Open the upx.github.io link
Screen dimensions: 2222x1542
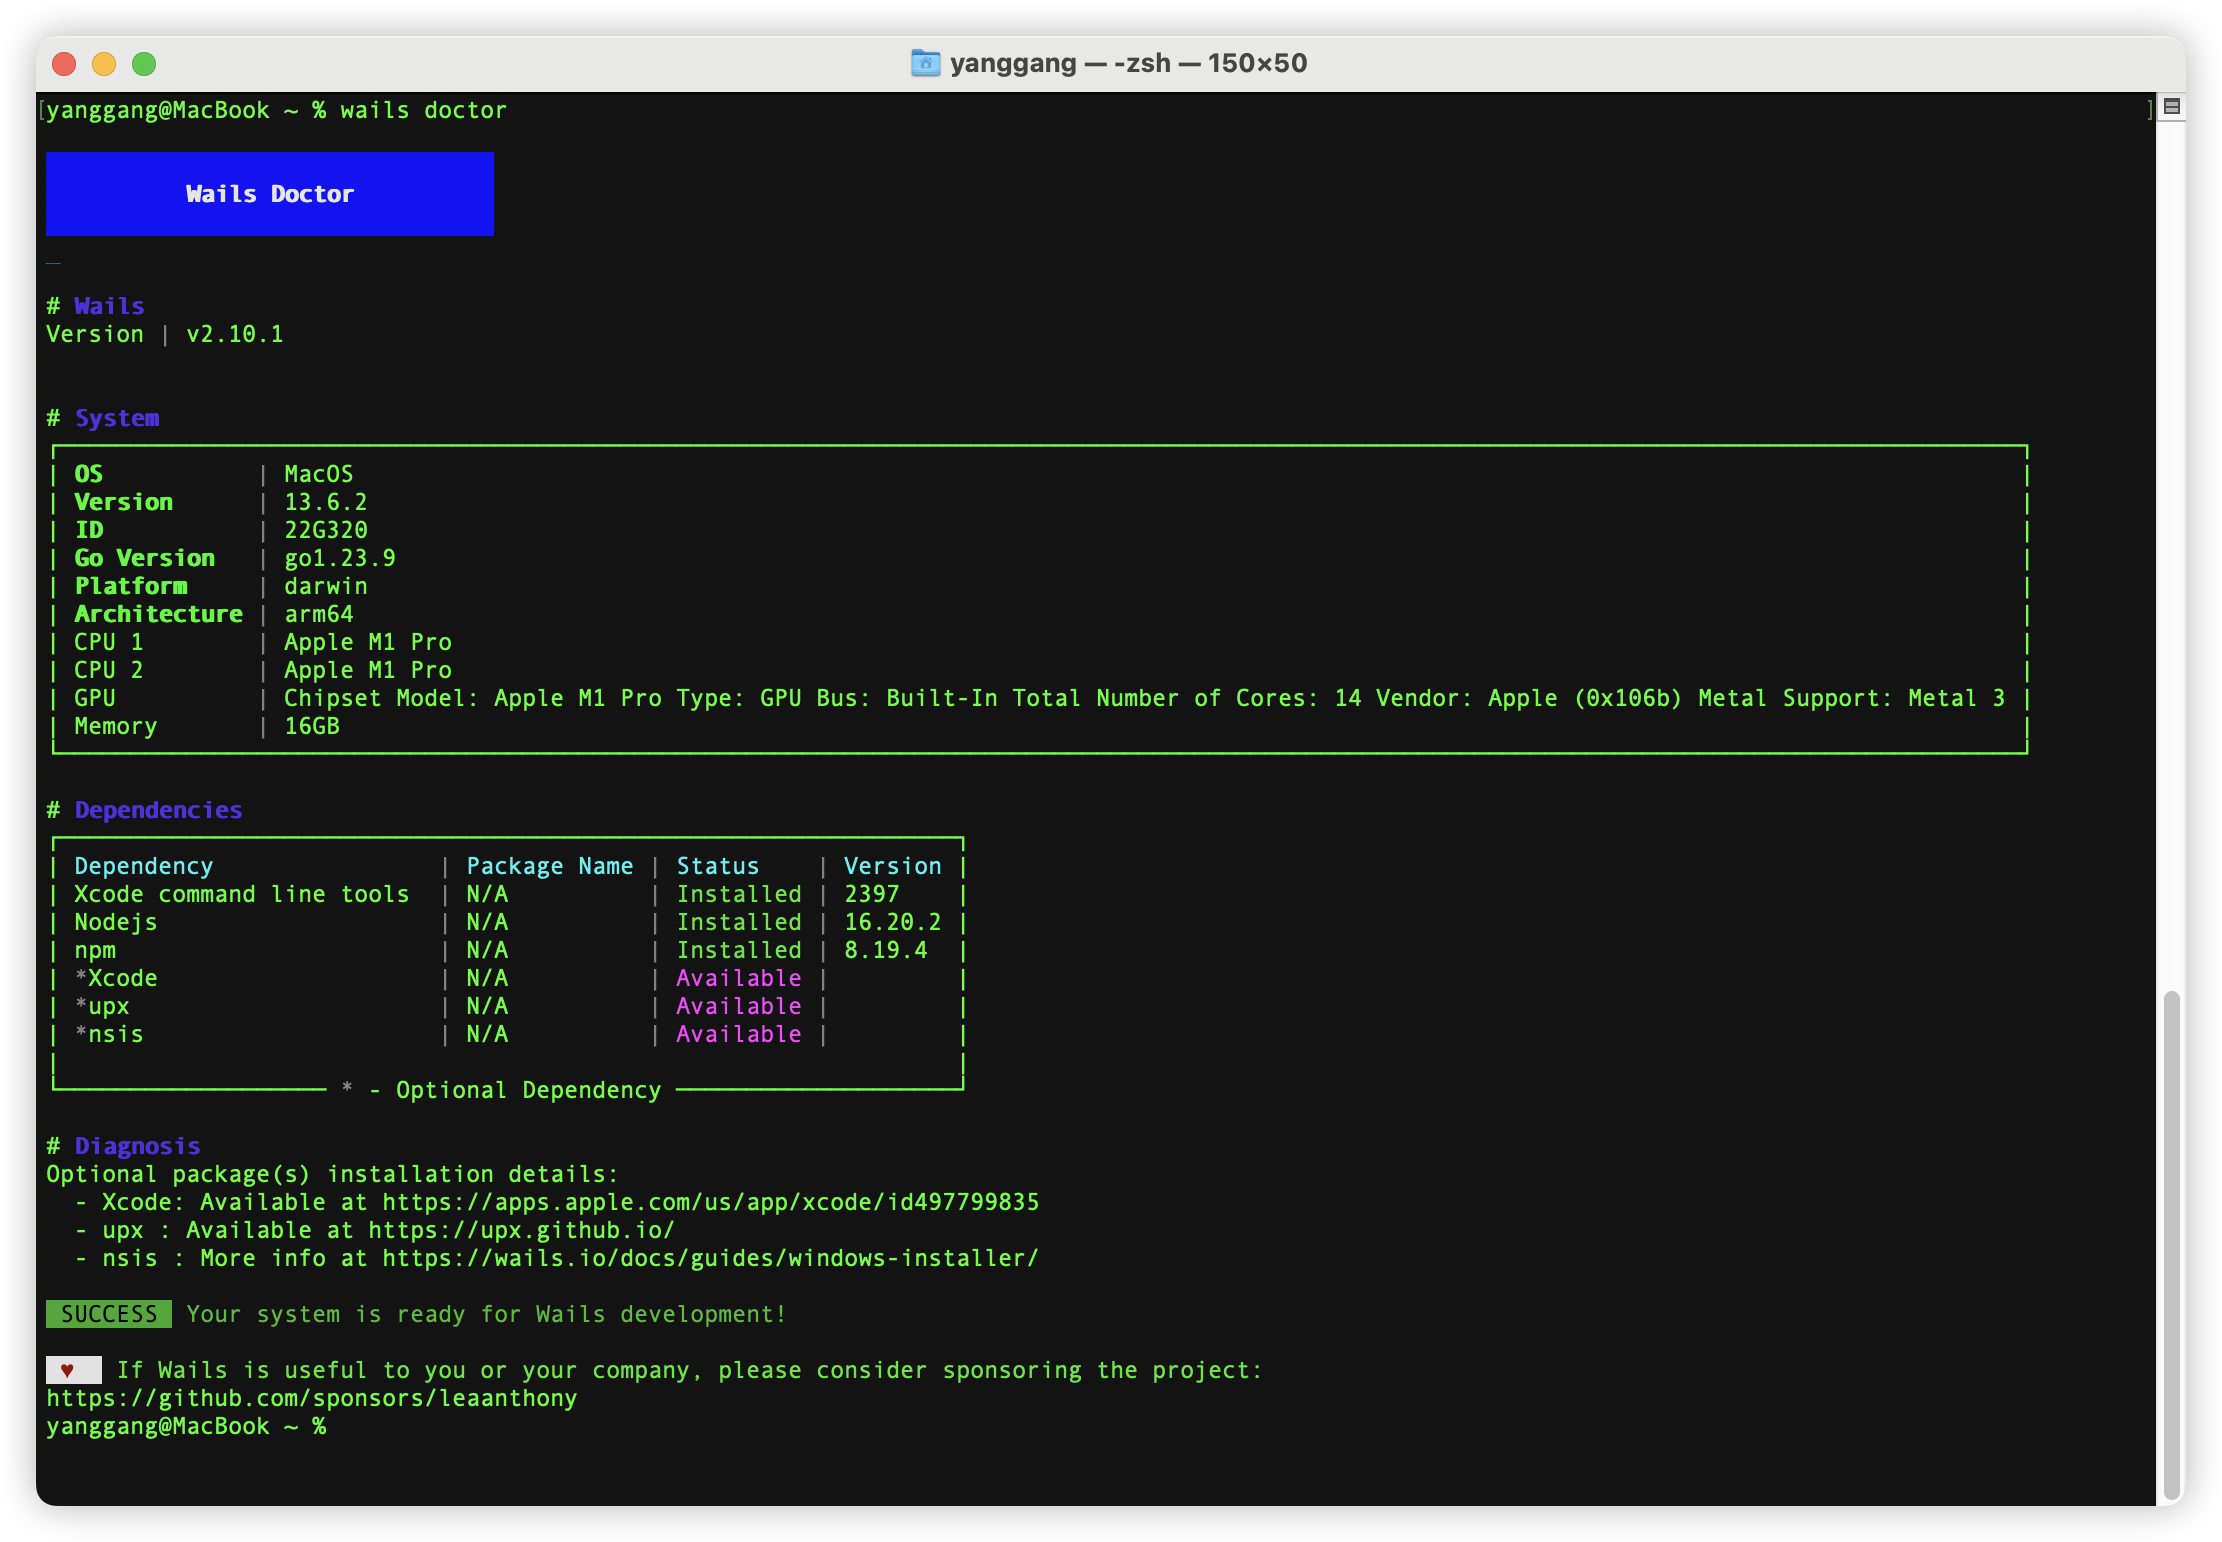click(x=521, y=1230)
